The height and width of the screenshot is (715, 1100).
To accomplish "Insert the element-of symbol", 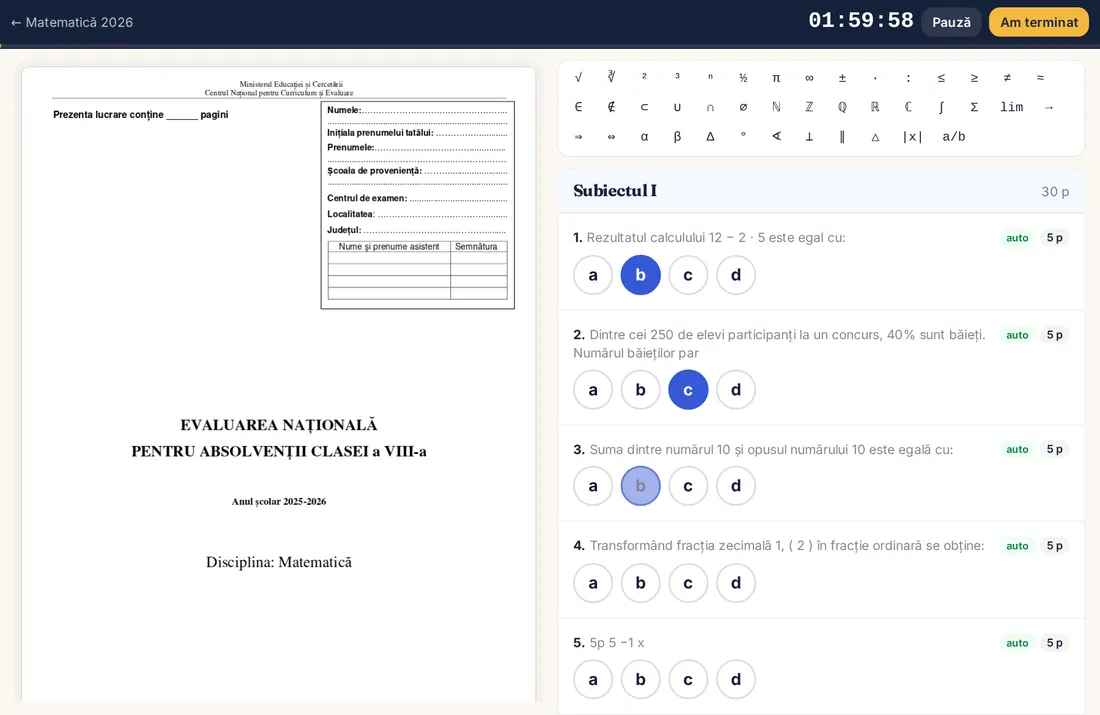I will pyautogui.click(x=578, y=107).
